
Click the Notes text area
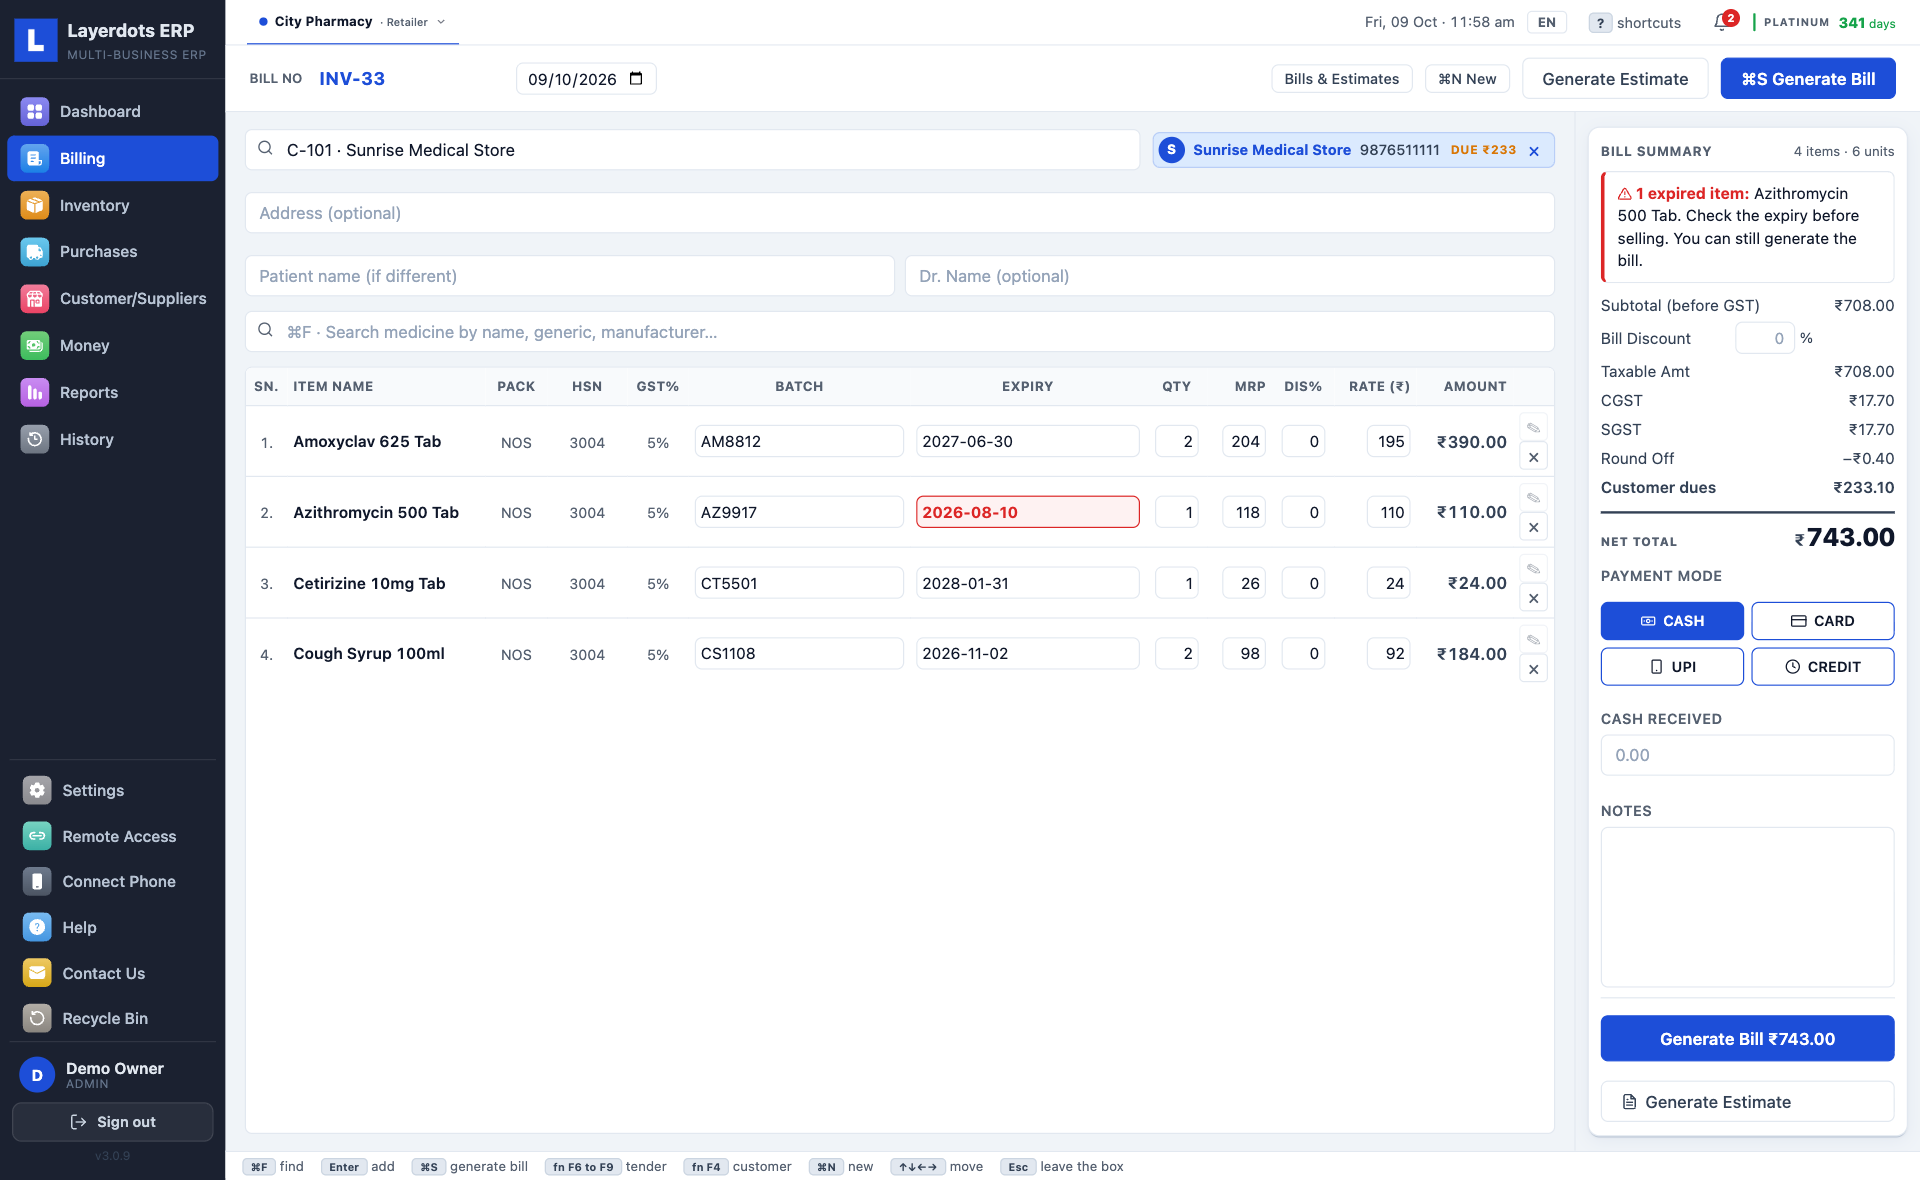(1747, 907)
